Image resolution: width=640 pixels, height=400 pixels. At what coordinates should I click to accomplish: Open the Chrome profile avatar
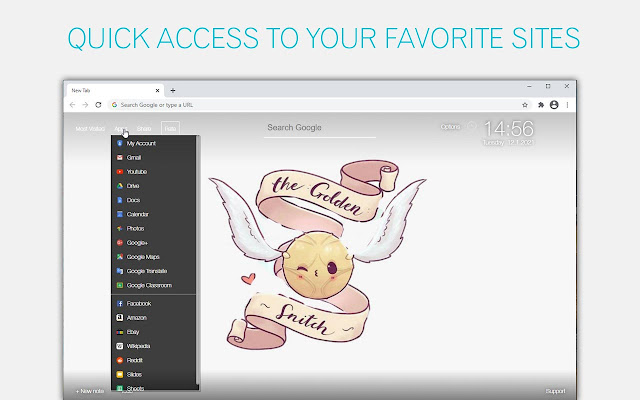click(x=554, y=105)
